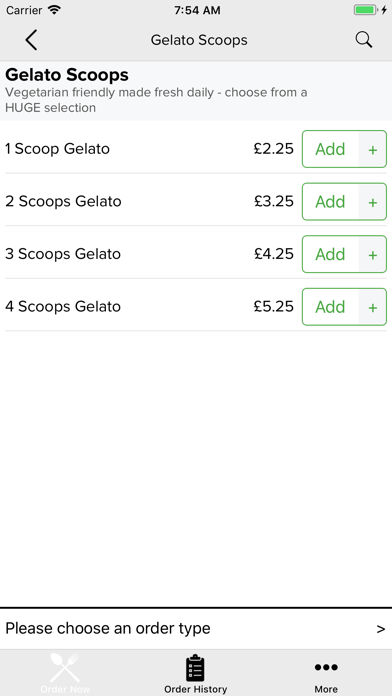This screenshot has width=392, height=696.
Task: Select the 1 Scoop Gelato item name
Action: [57, 149]
